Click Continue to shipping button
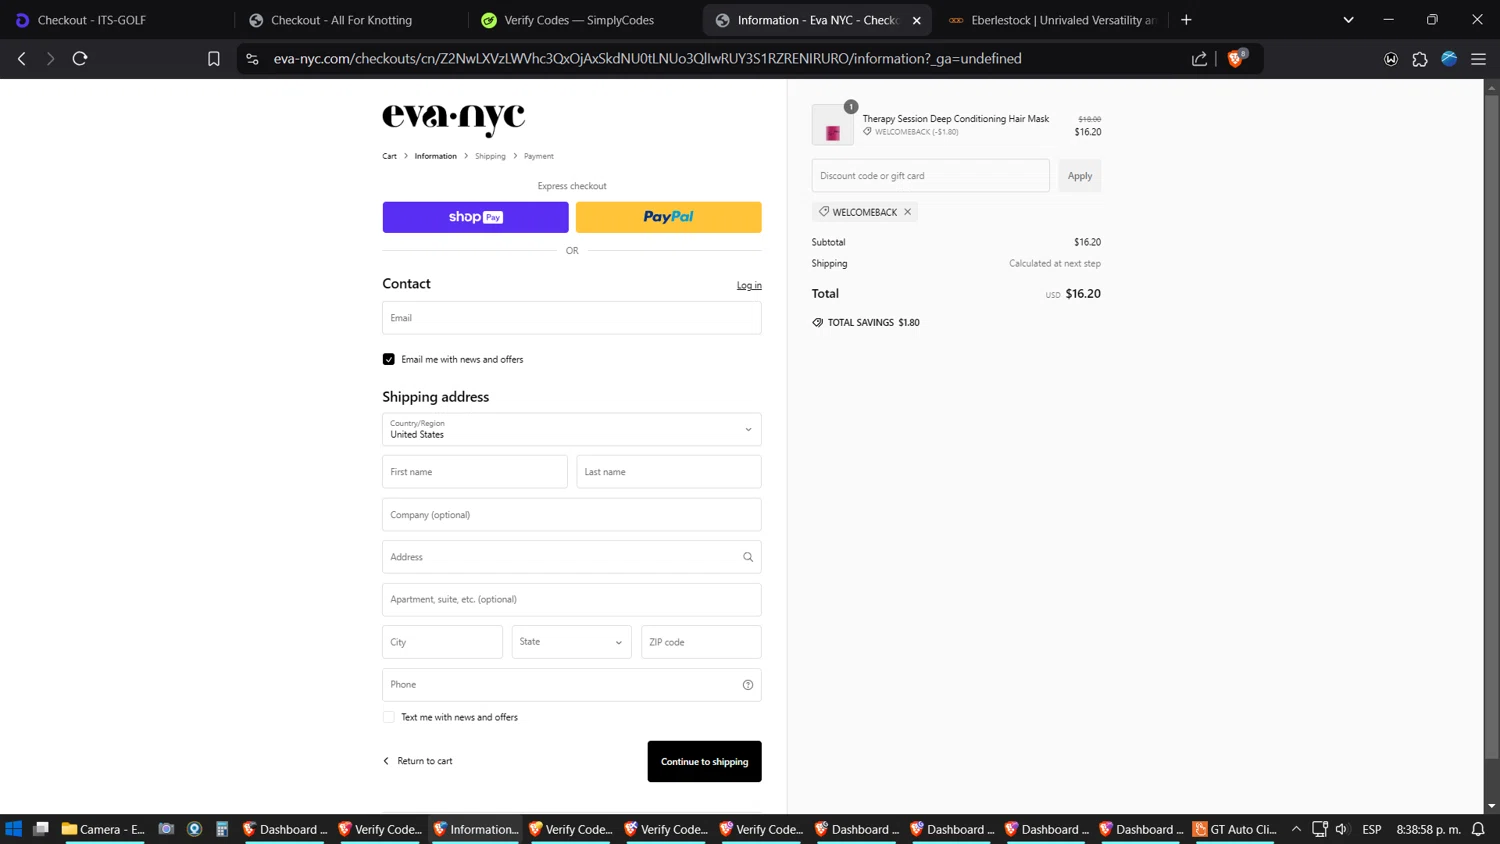This screenshot has height=844, width=1500. (704, 761)
